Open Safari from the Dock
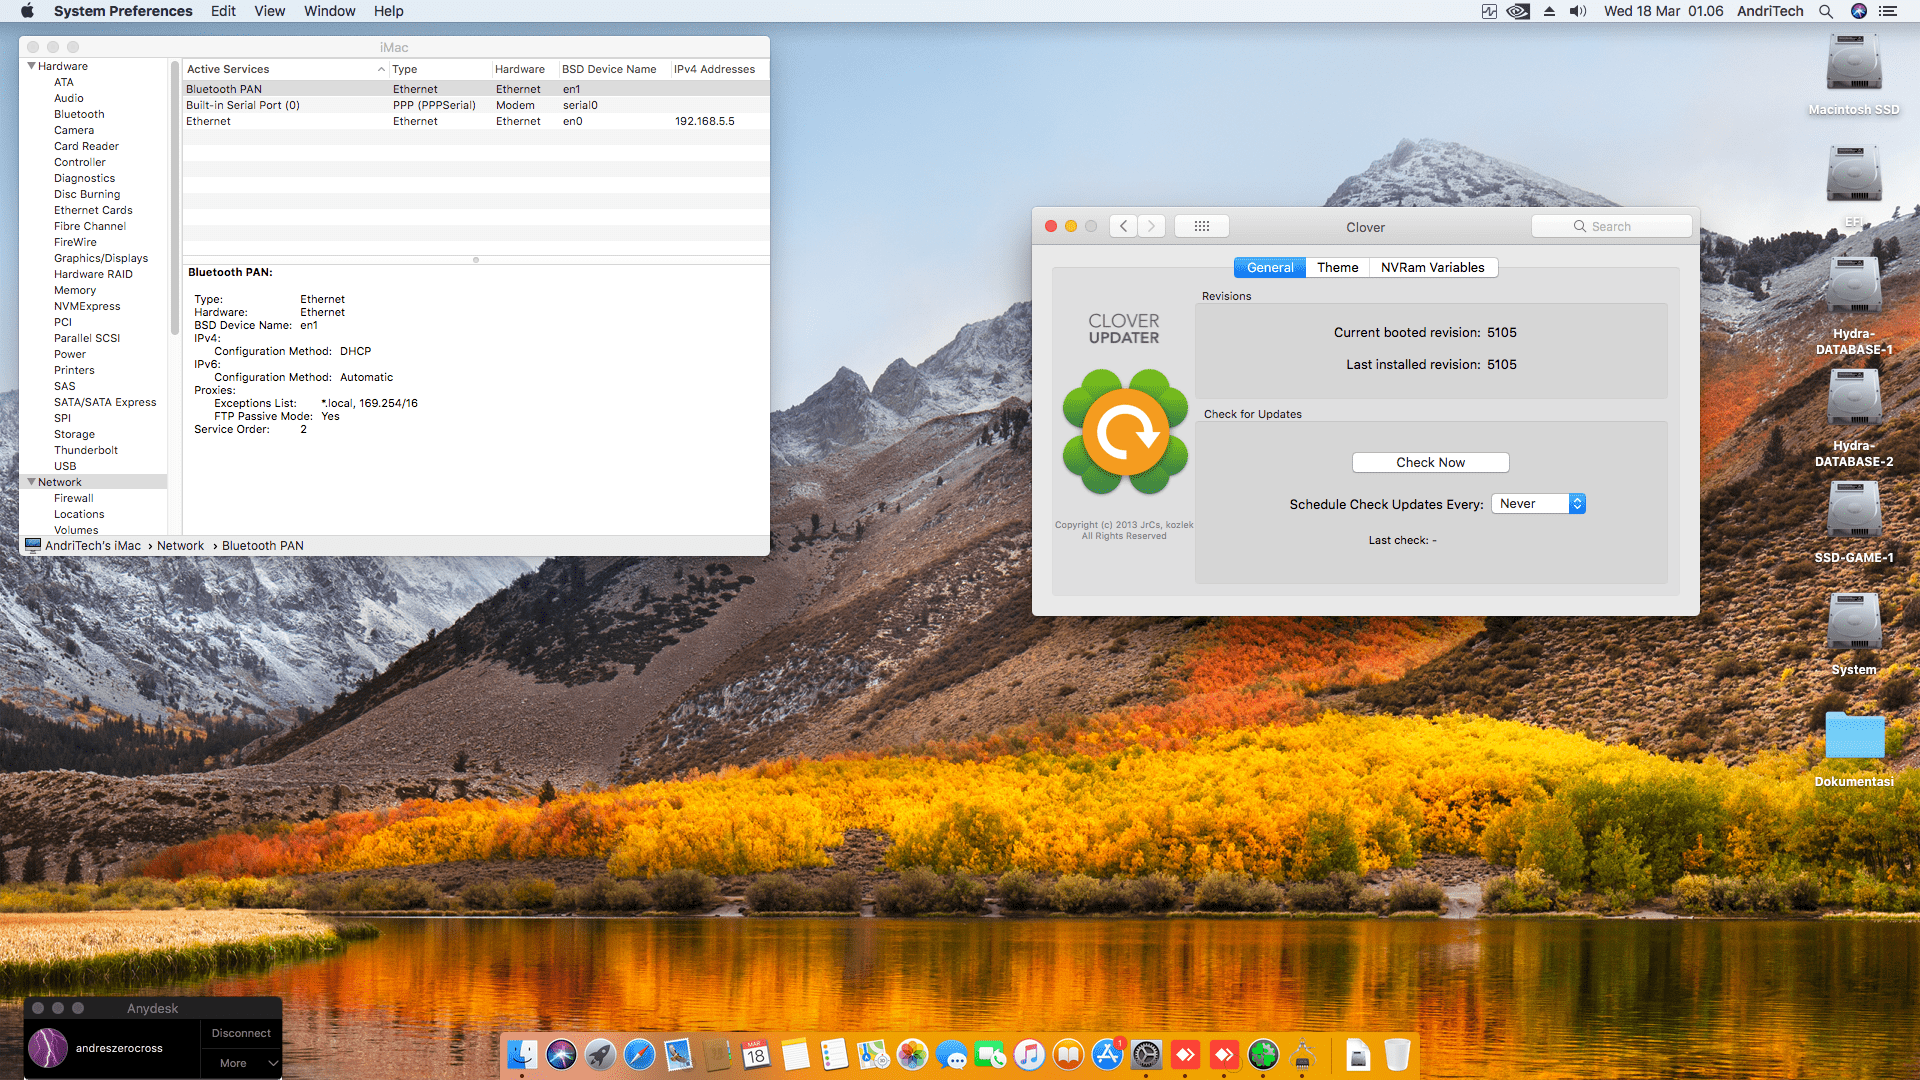Screen dimensions: 1920x1080 [639, 1054]
